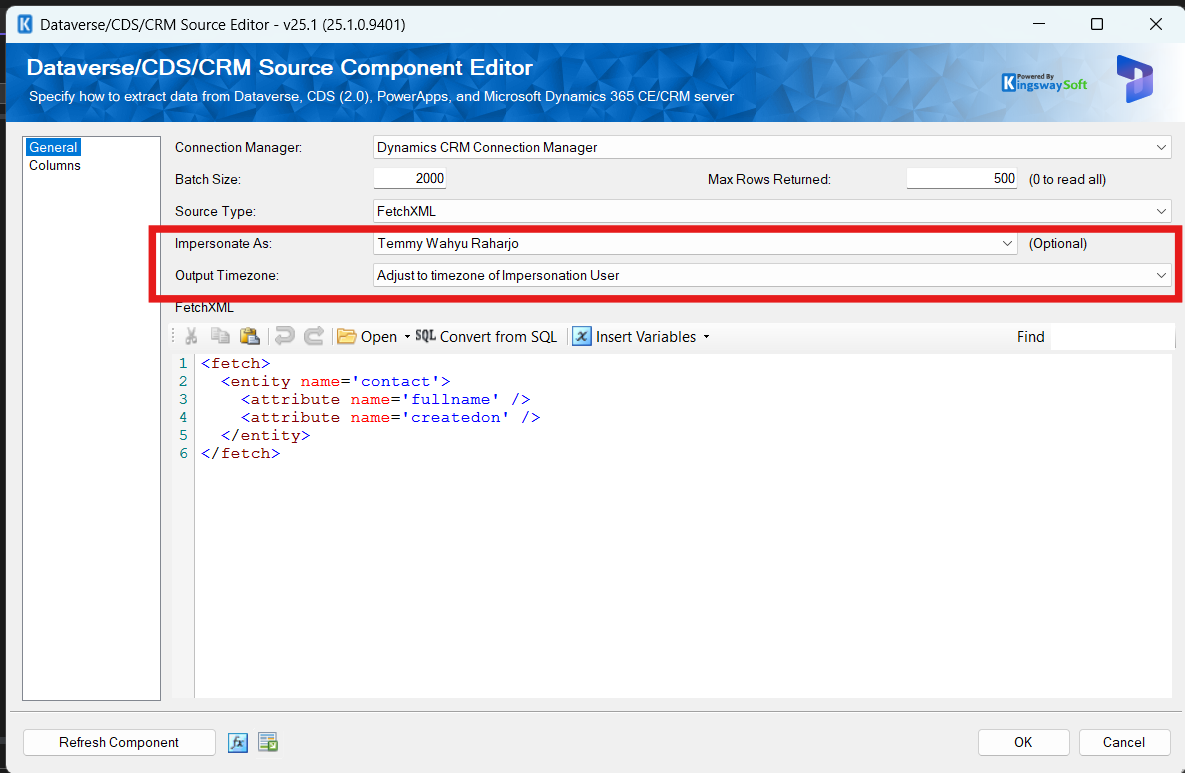Screen dimensions: 1185x773
Task: Click the Redo arrow icon
Action: (314, 336)
